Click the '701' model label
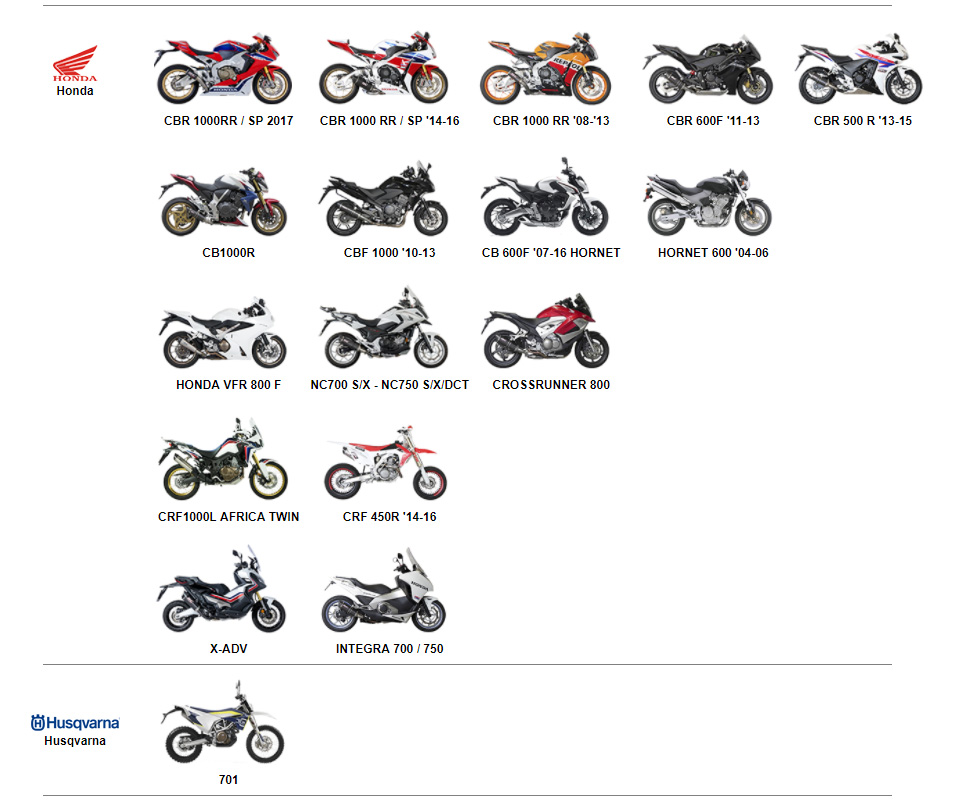This screenshot has width=960, height=810. pyautogui.click(x=228, y=779)
